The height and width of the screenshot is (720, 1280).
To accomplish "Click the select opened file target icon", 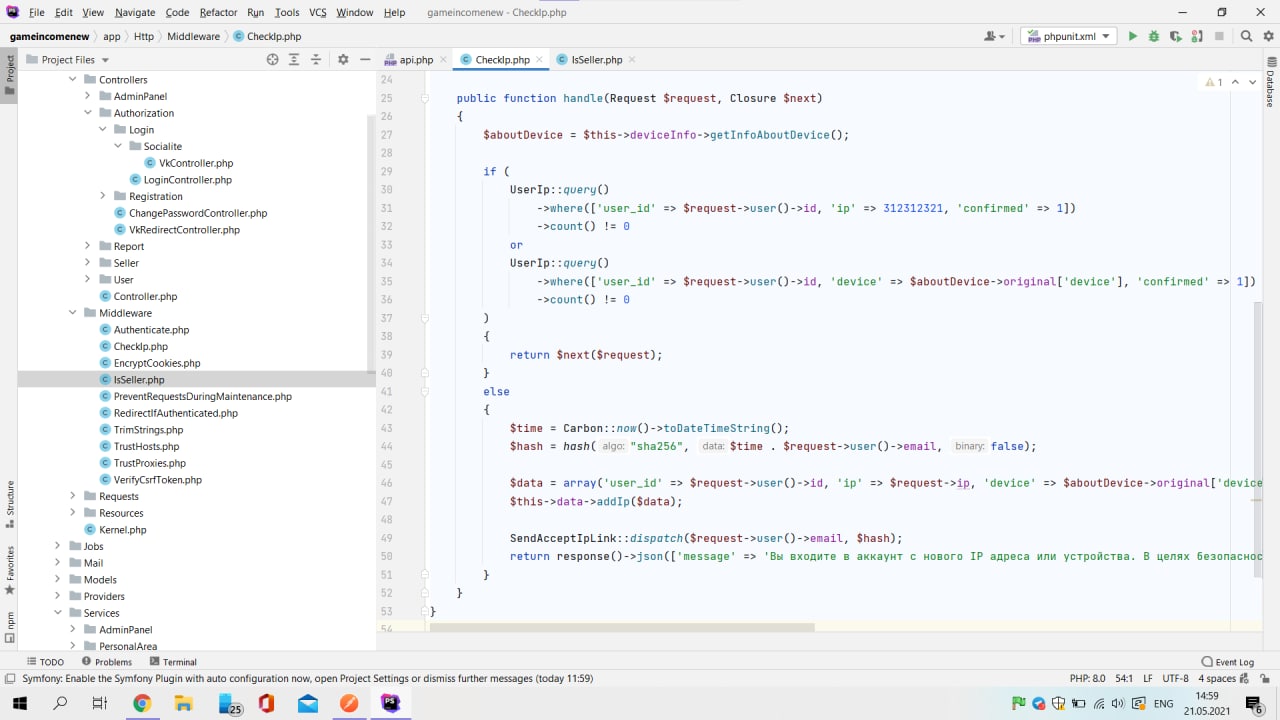I will [x=272, y=60].
